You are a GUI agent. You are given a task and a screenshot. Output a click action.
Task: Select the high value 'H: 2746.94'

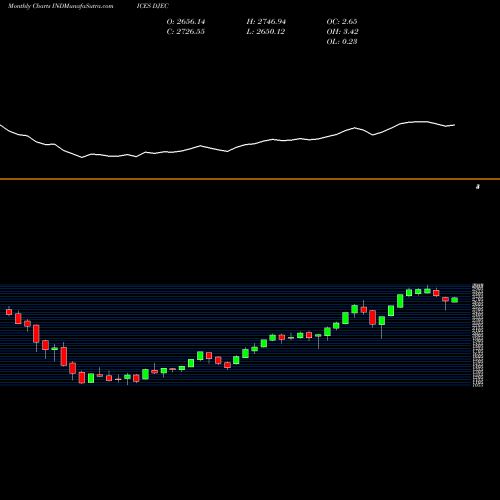click(266, 22)
